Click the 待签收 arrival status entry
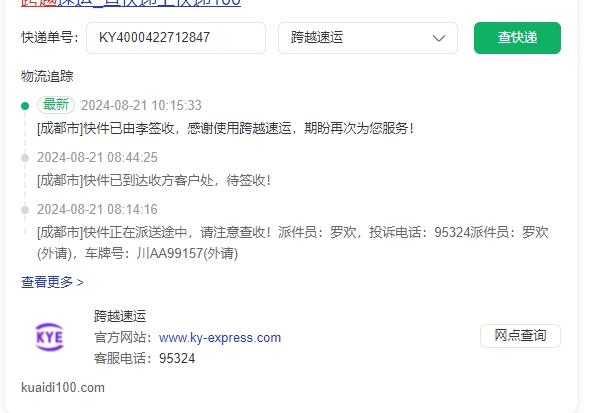 point(154,180)
